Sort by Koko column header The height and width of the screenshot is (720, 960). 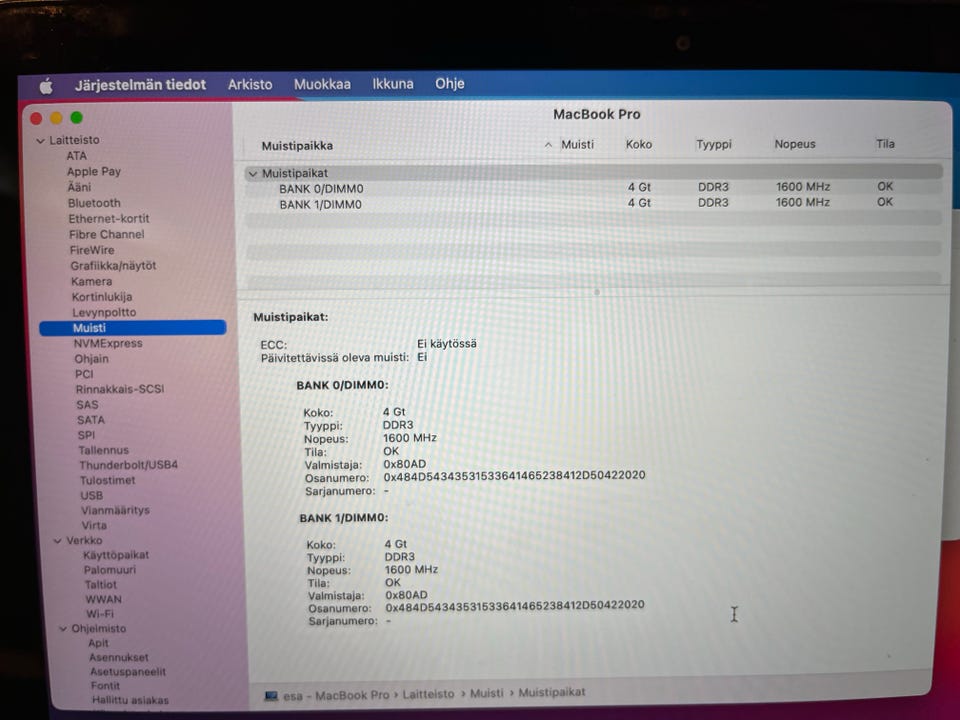coord(639,144)
